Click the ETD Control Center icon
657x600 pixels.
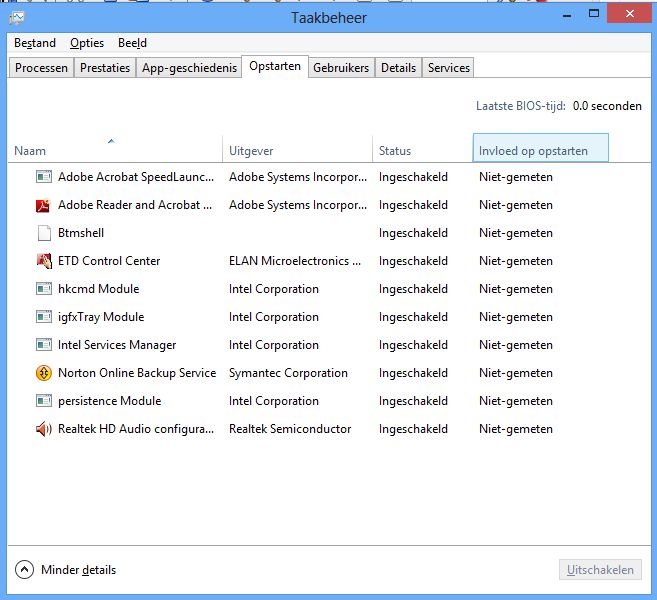[x=44, y=261]
